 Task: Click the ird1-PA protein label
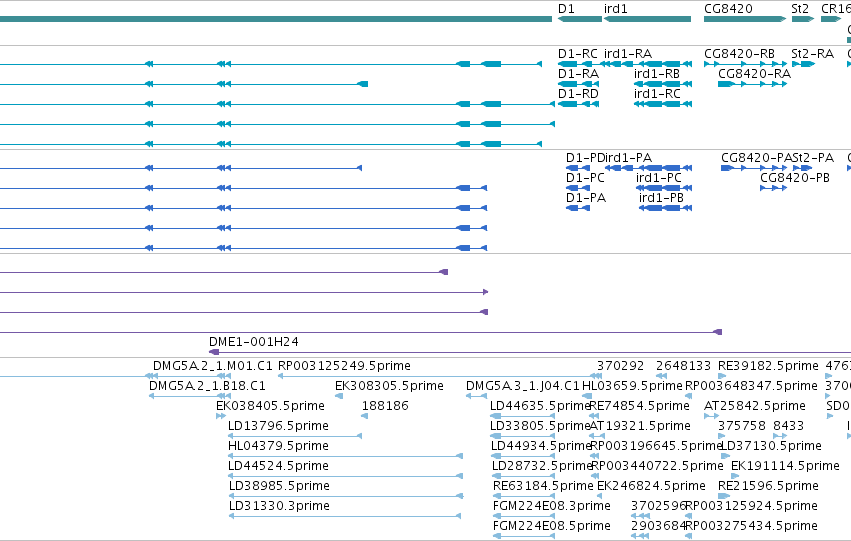pos(628,158)
